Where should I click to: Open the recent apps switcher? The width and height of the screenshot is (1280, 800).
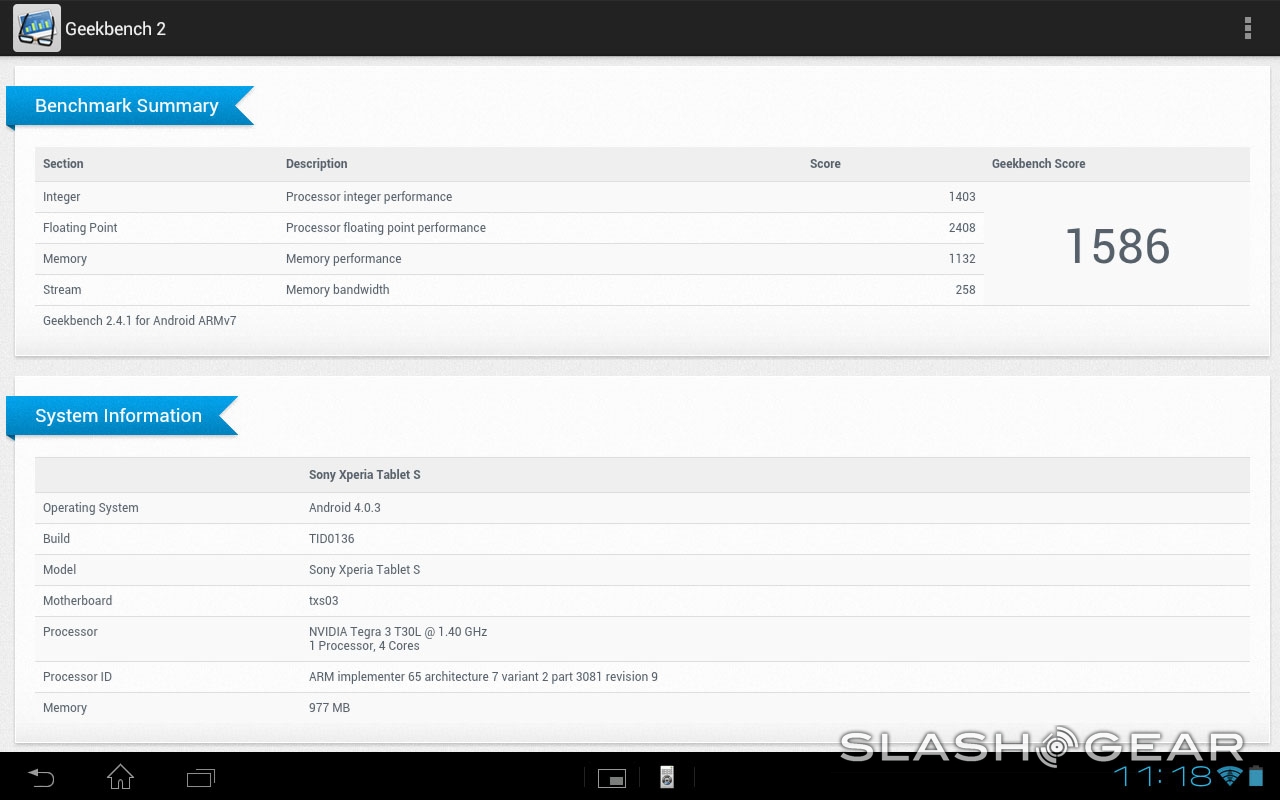tap(200, 777)
